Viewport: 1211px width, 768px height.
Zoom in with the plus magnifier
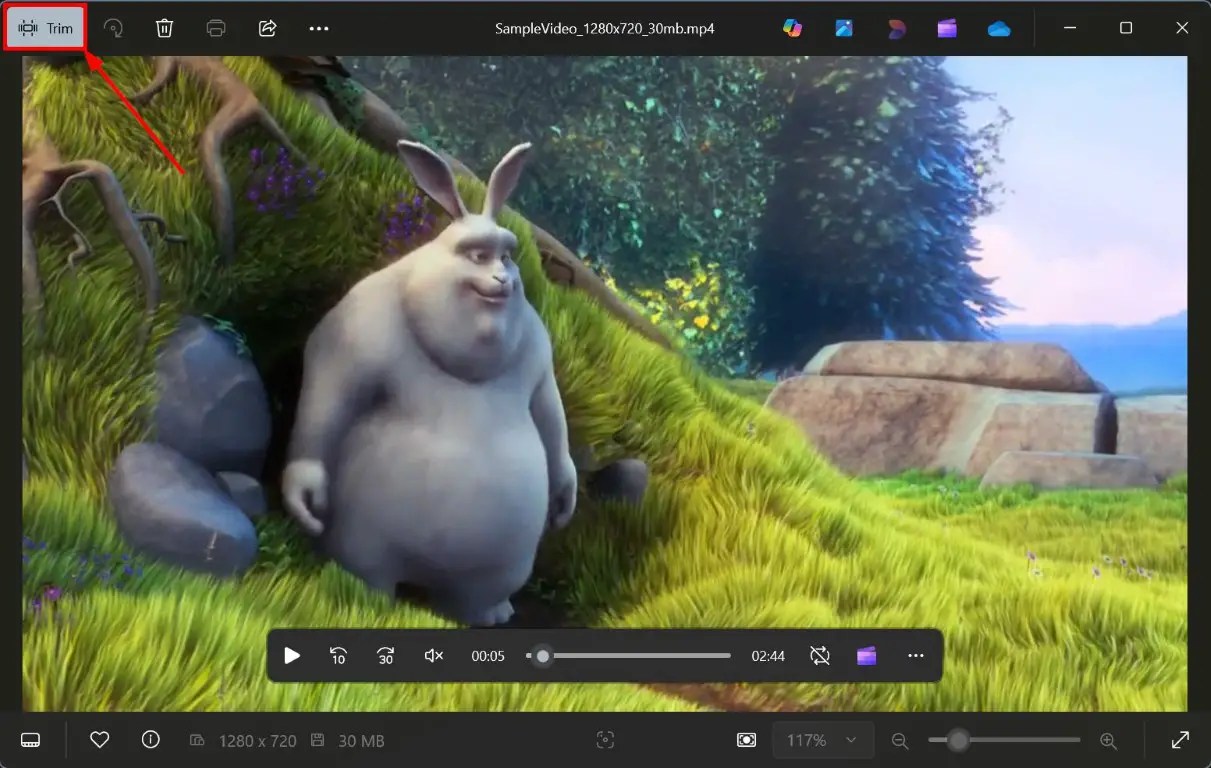tap(1108, 741)
